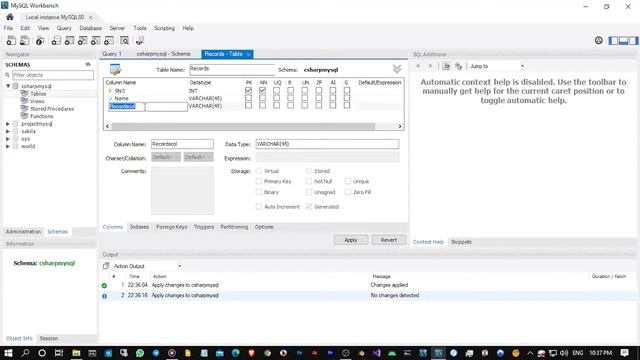Click the Filter objects search field

[x=53, y=75]
